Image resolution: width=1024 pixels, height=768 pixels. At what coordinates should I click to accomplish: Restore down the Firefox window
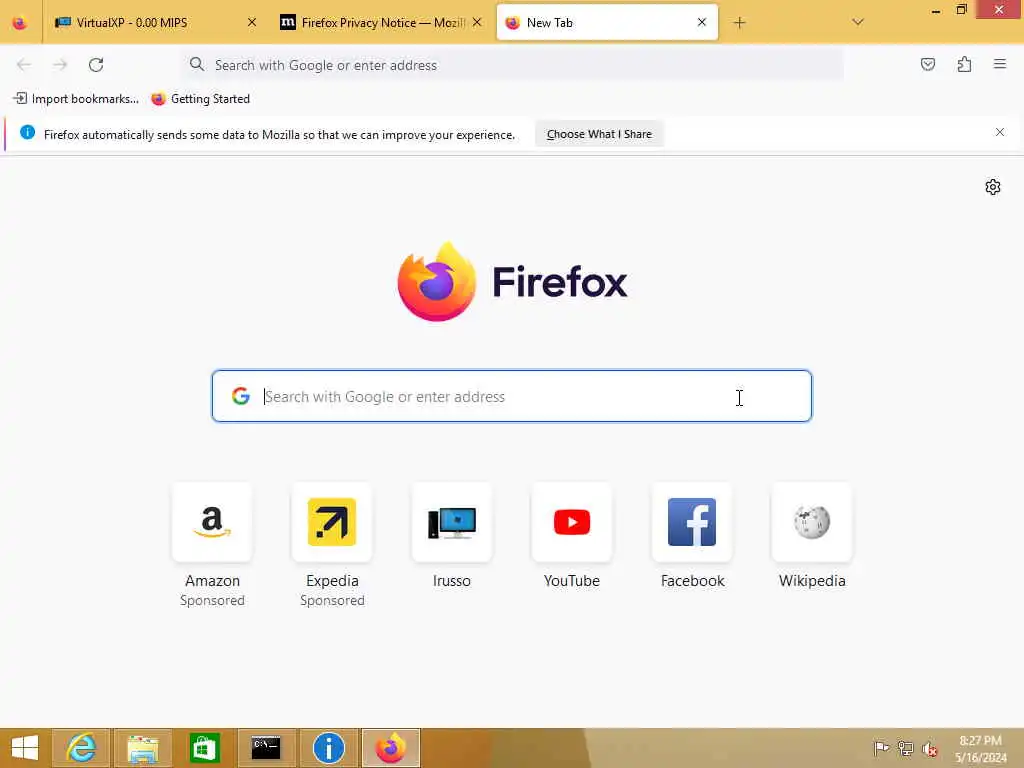click(961, 10)
